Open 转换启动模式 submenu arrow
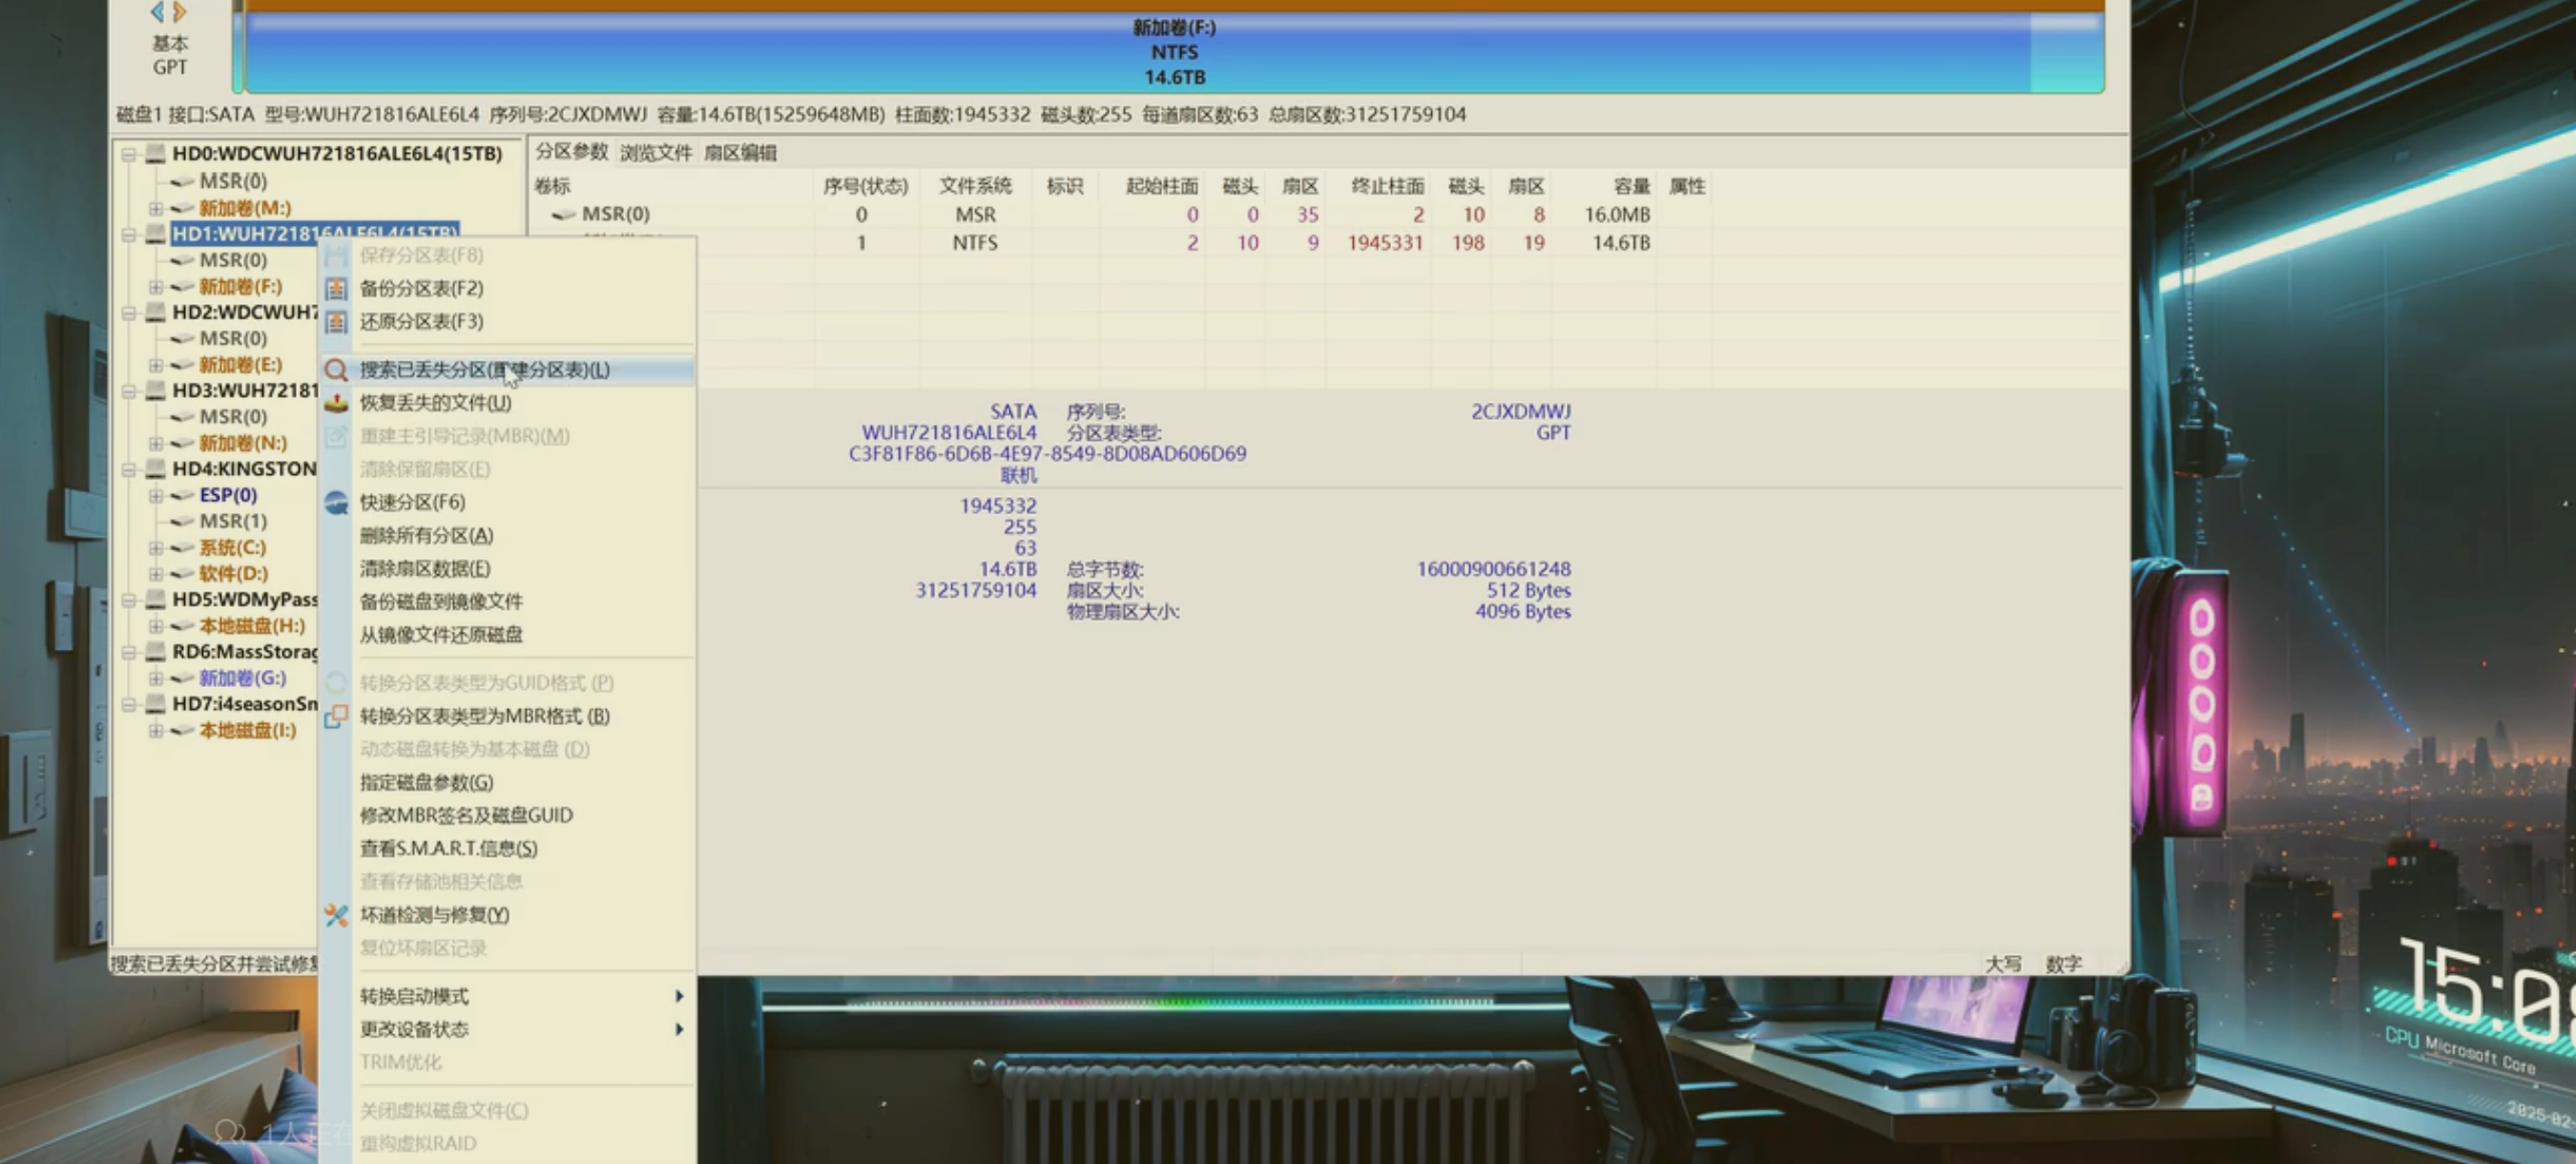 (x=679, y=996)
